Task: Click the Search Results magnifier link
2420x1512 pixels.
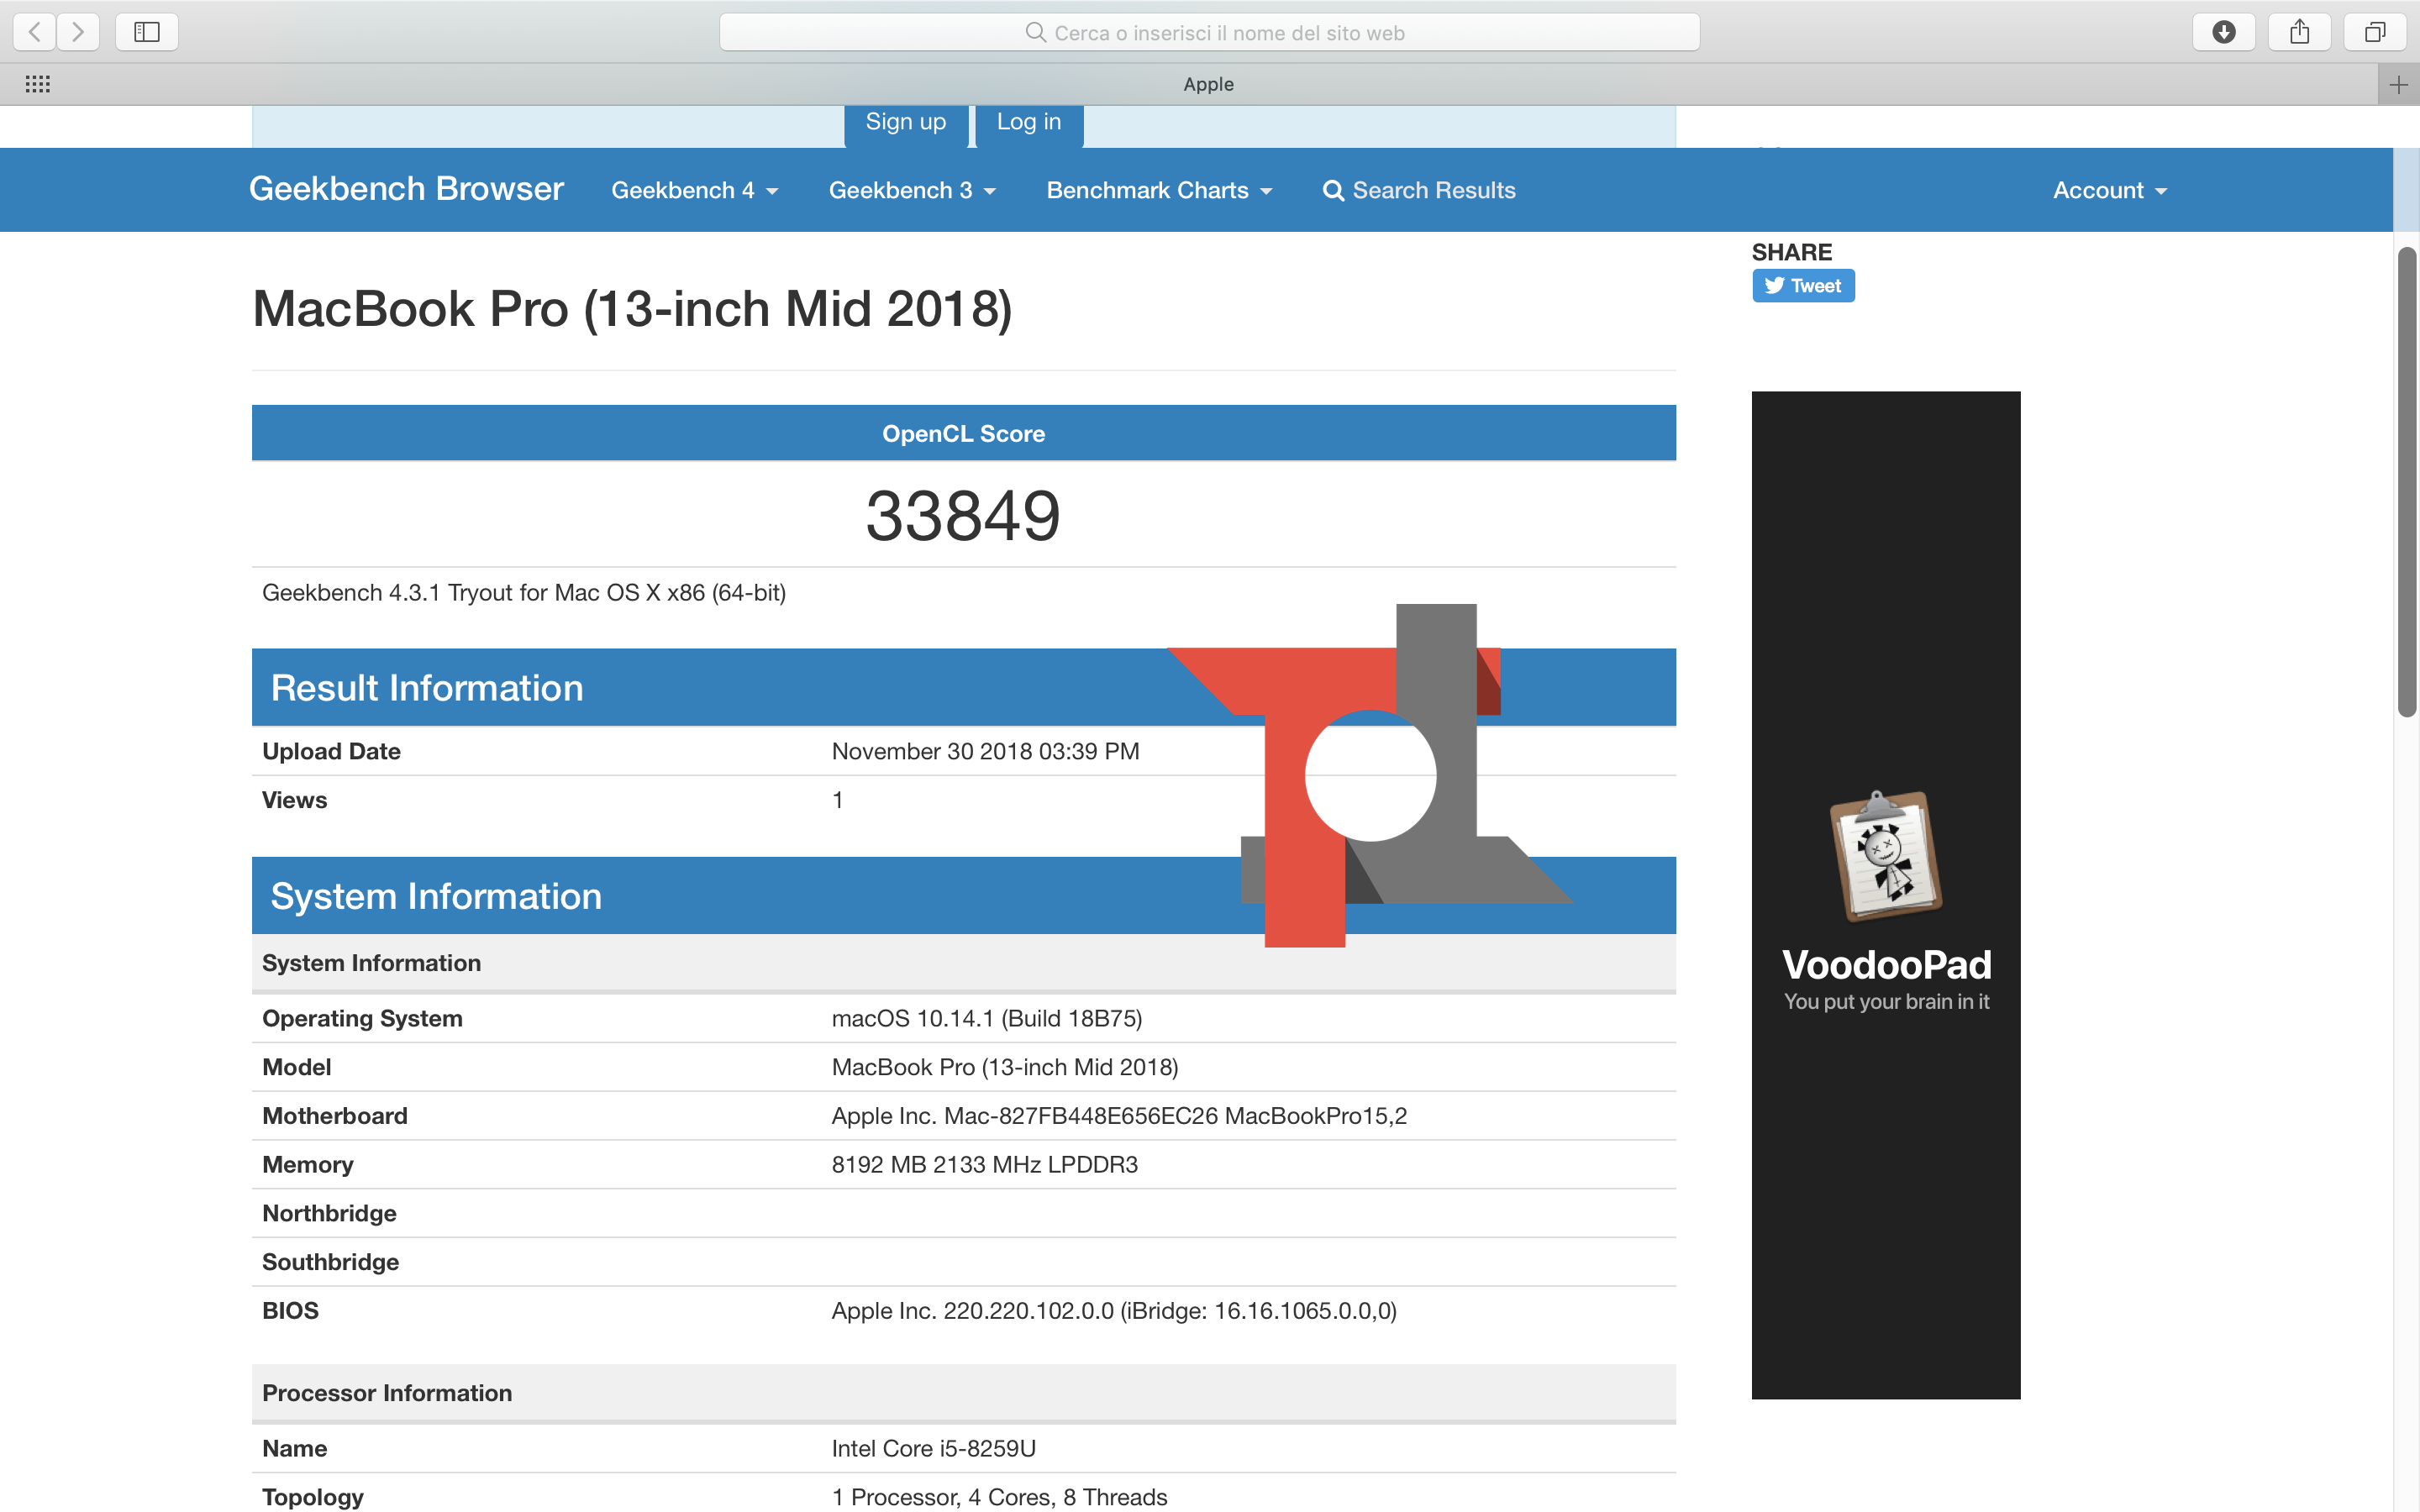Action: tap(1418, 190)
